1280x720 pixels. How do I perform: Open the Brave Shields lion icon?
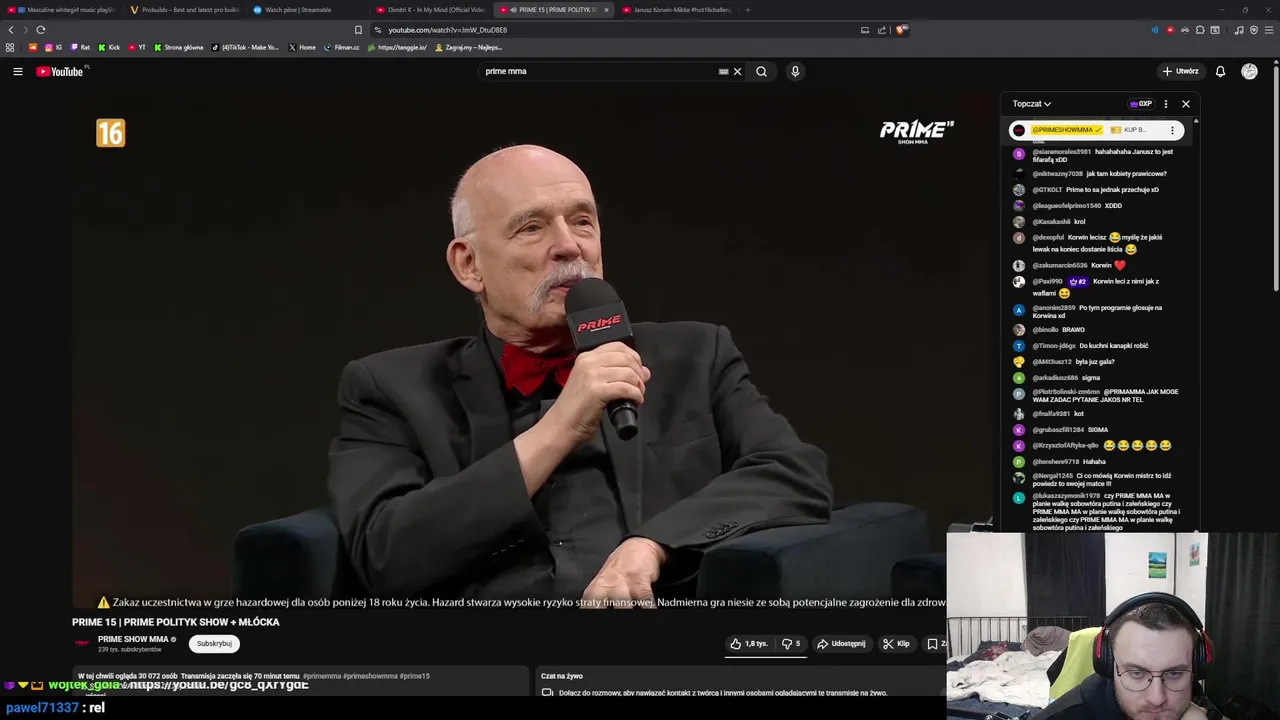[900, 30]
